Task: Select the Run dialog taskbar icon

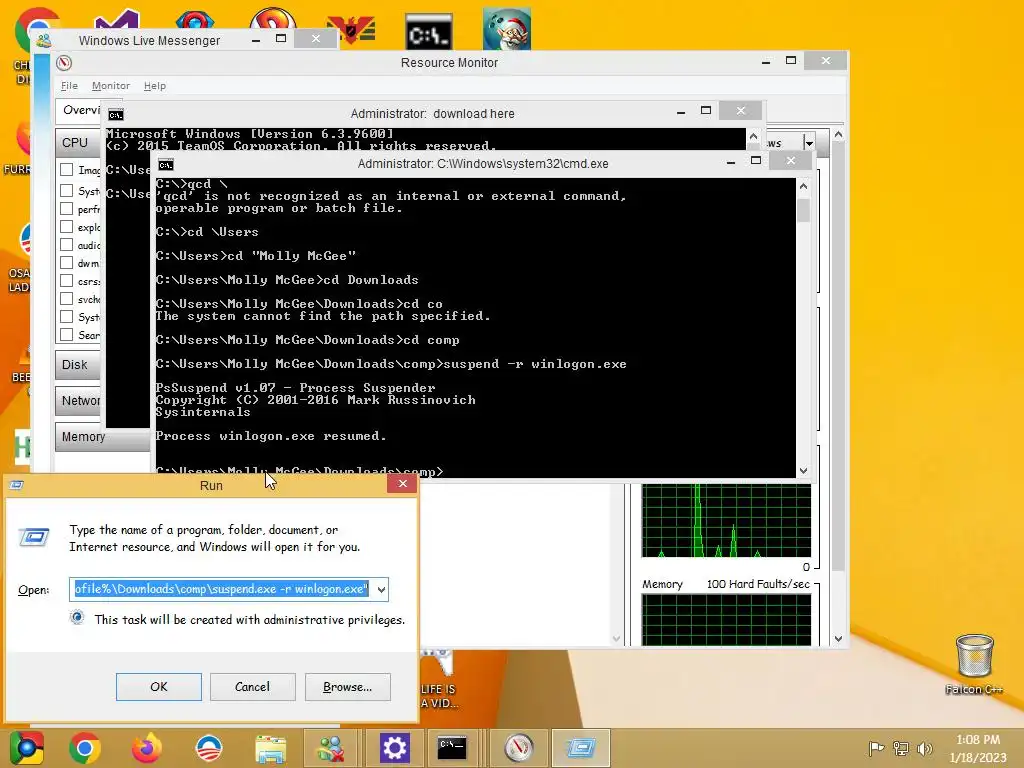Action: (x=581, y=748)
